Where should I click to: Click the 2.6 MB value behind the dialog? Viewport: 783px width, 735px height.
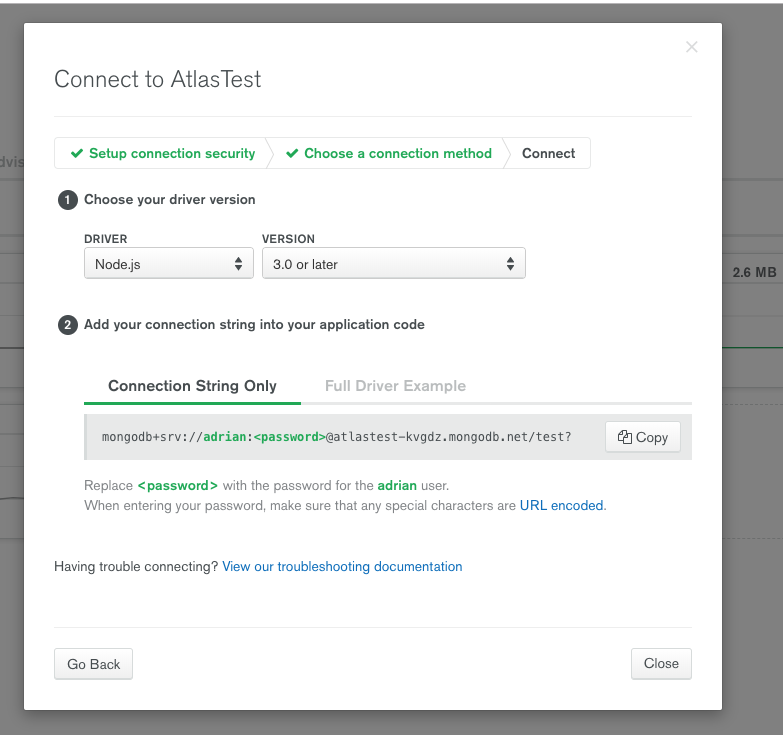(754, 272)
